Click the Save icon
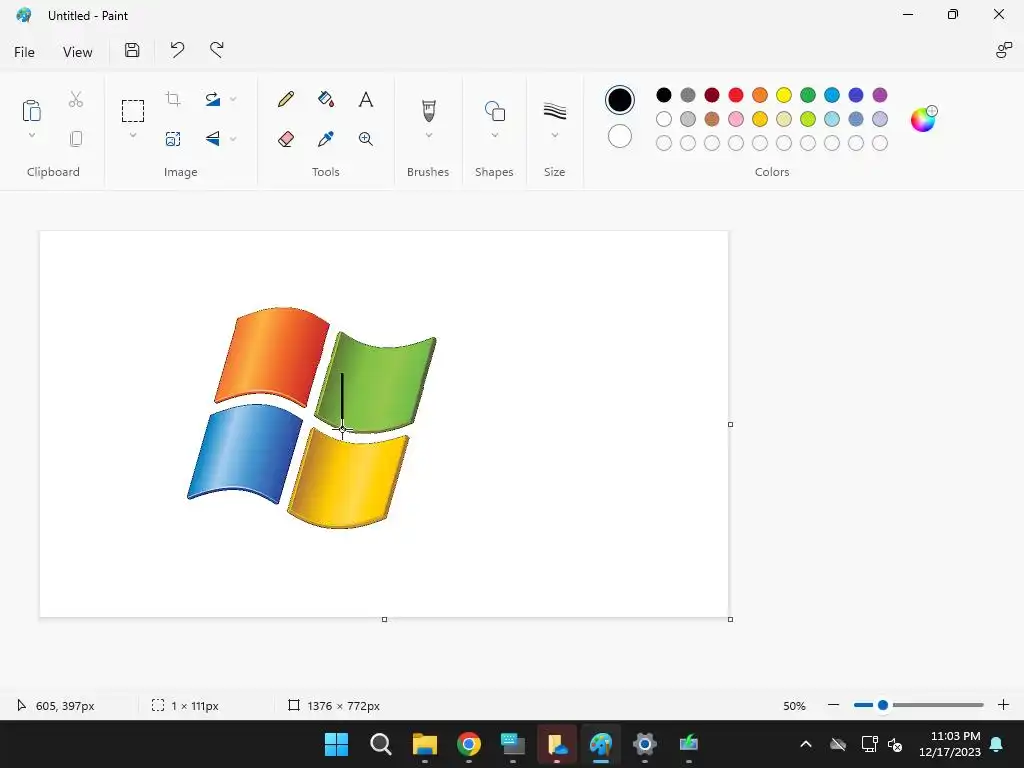This screenshot has width=1024, height=768. pyautogui.click(x=132, y=50)
